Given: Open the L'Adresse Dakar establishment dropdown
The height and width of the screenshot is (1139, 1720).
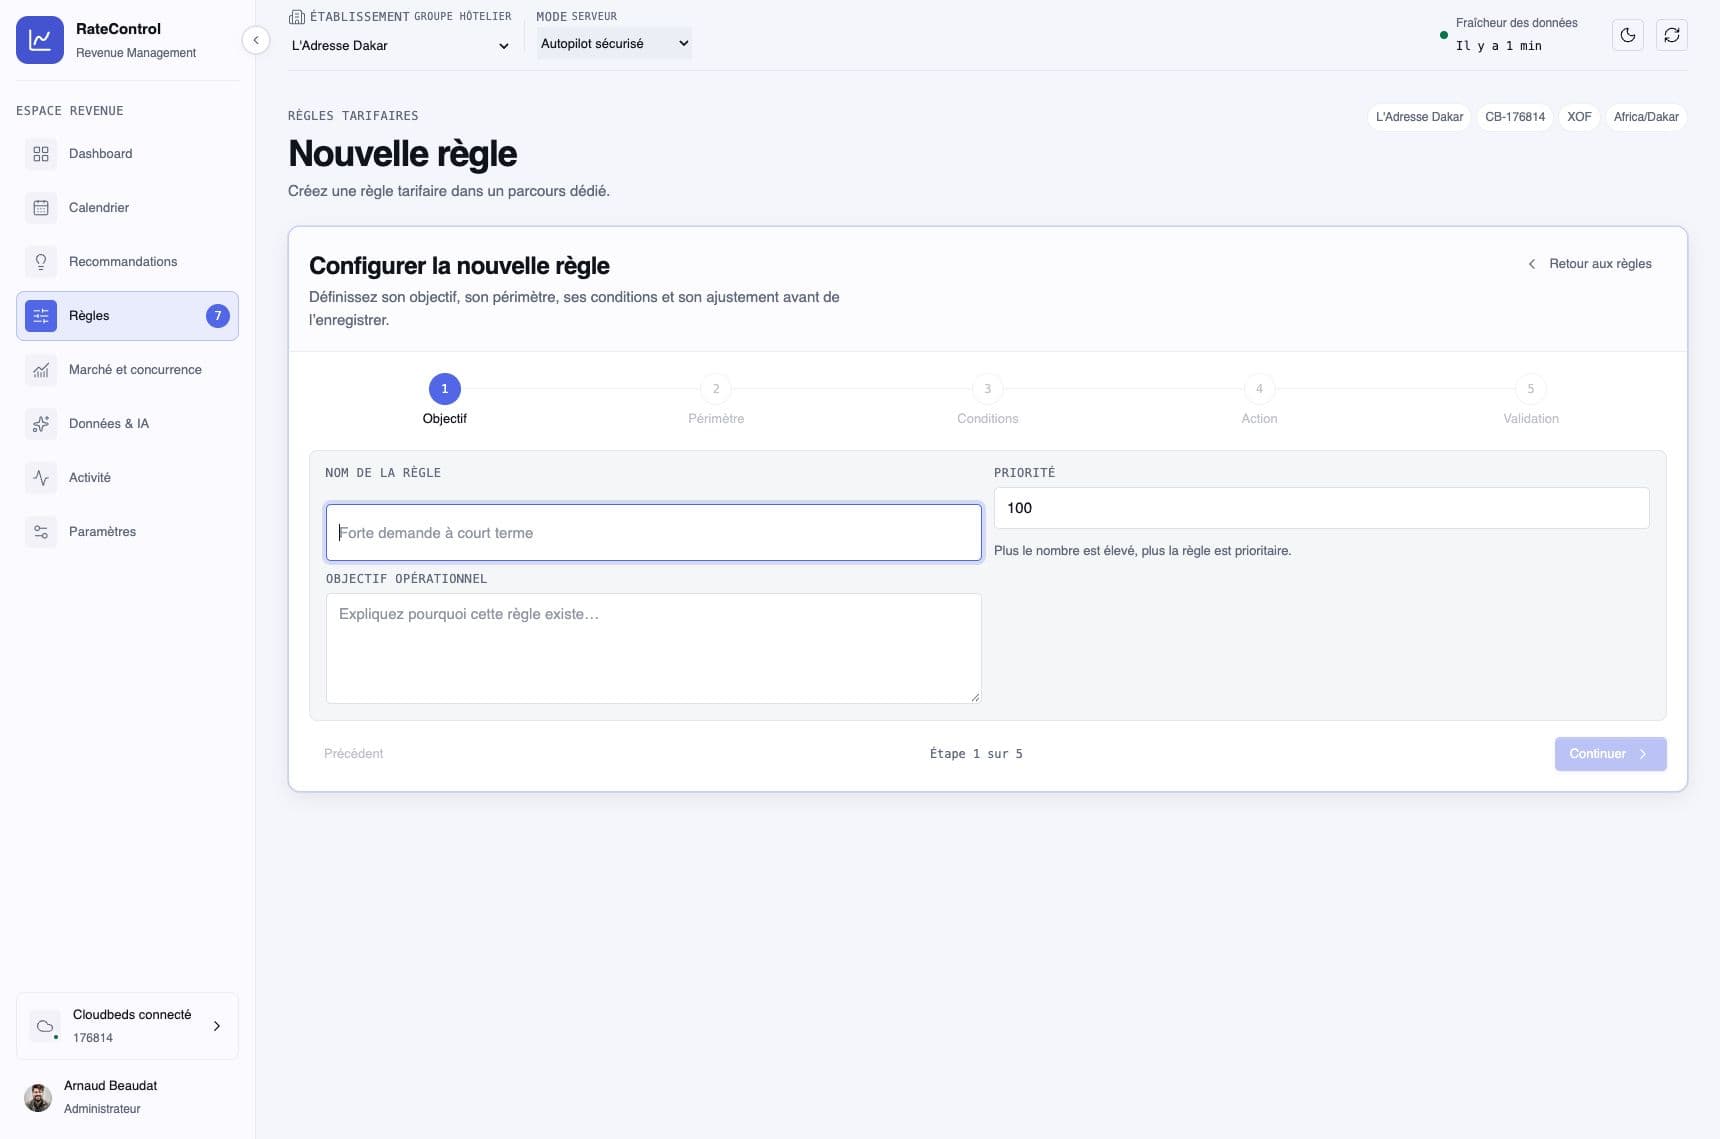Looking at the screenshot, I should pos(400,45).
